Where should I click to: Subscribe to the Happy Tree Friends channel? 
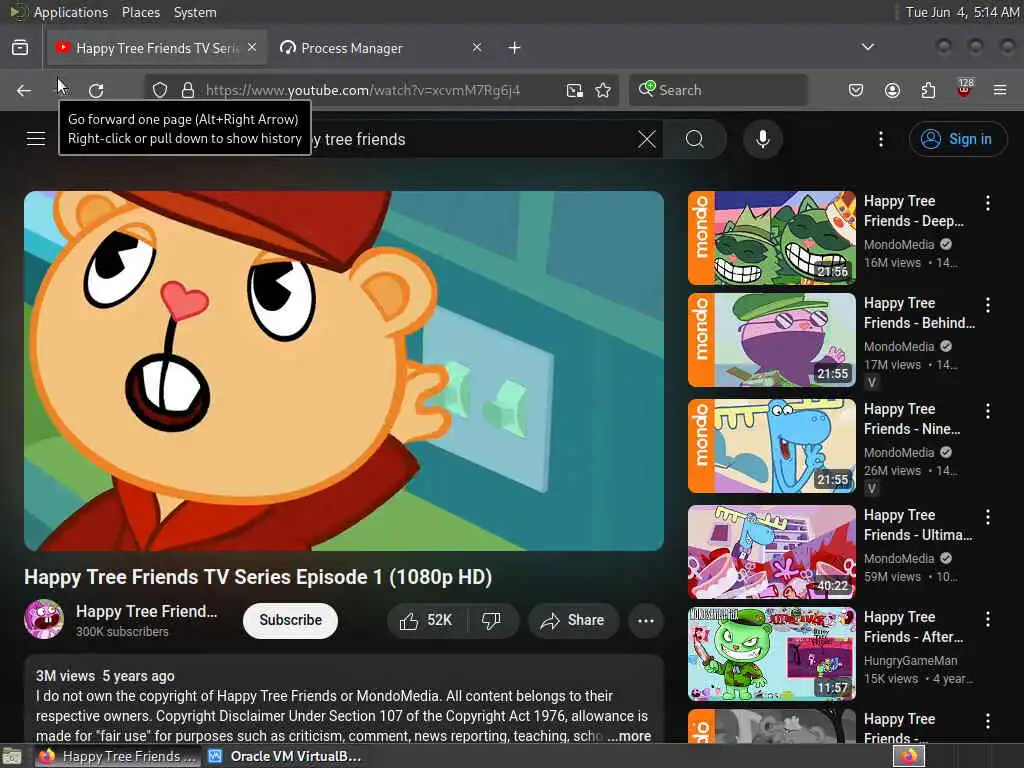(291, 620)
